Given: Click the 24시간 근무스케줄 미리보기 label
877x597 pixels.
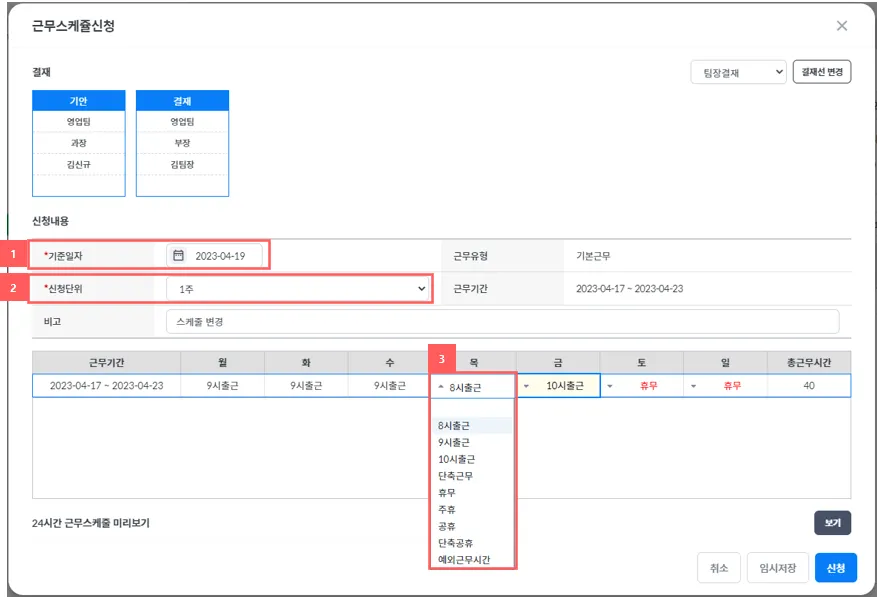Looking at the screenshot, I should coord(91,523).
